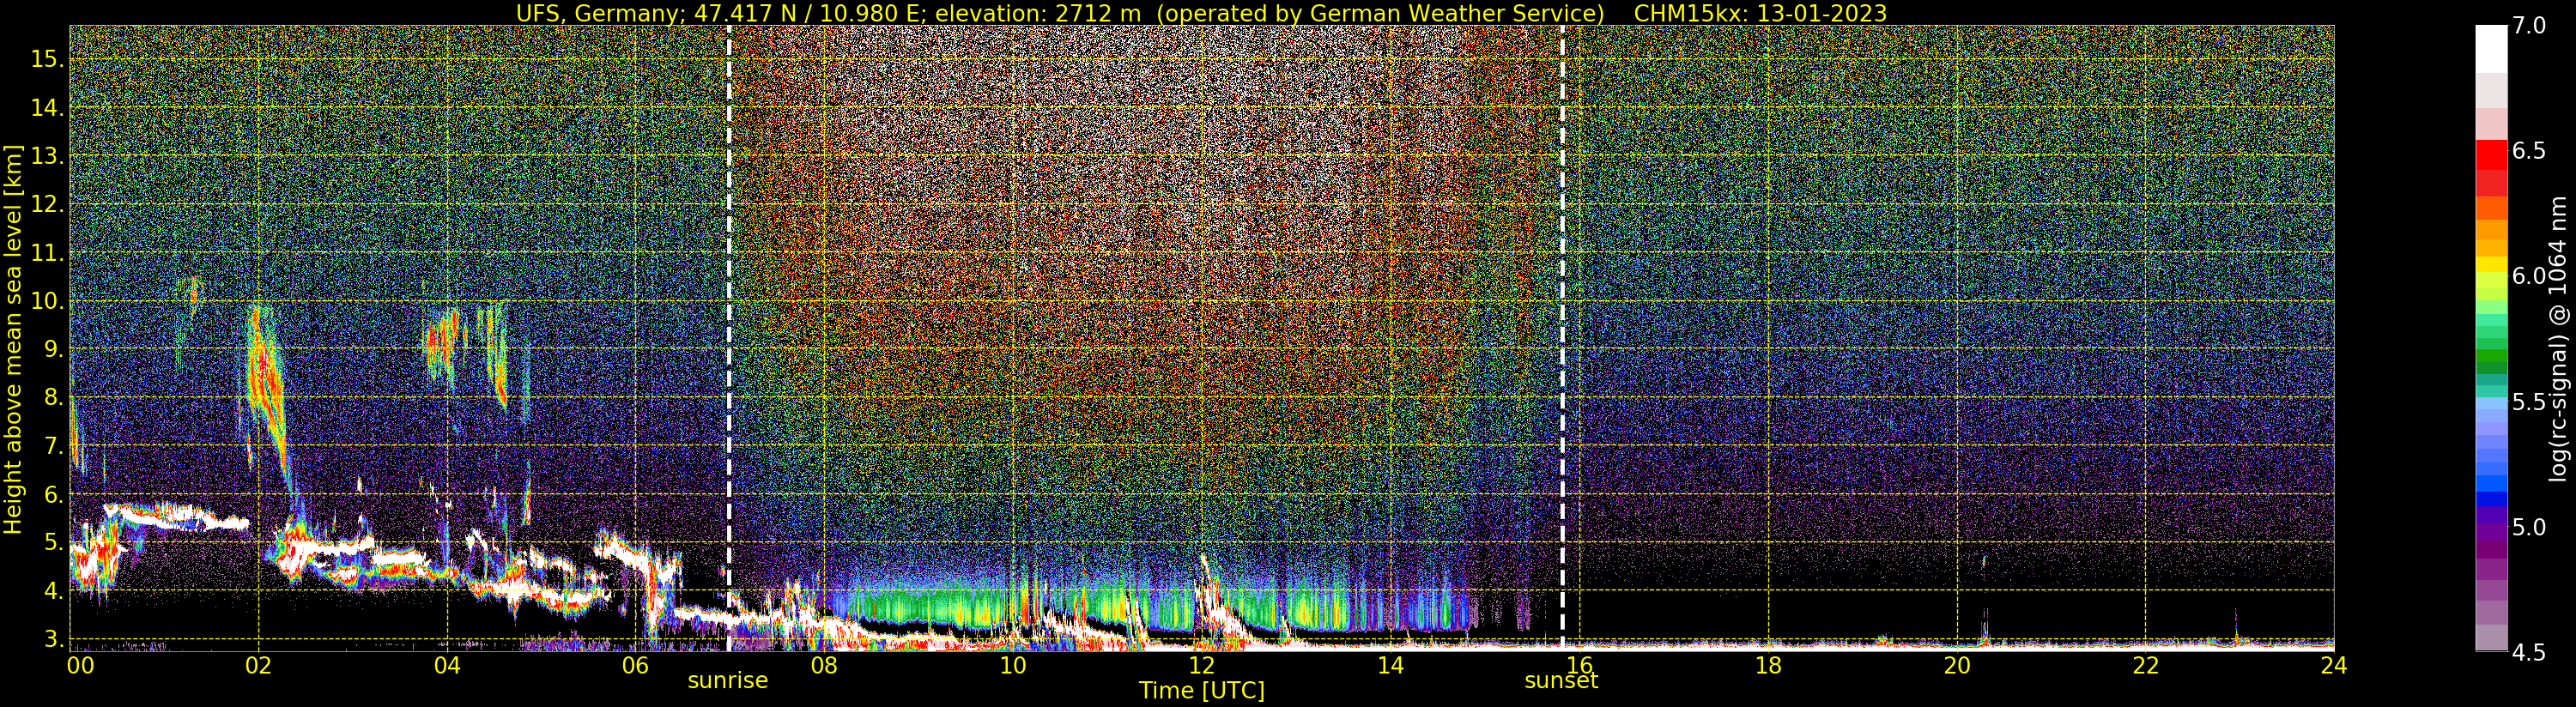
Task: Click the height axis tick '10.'
Action: 47,301
